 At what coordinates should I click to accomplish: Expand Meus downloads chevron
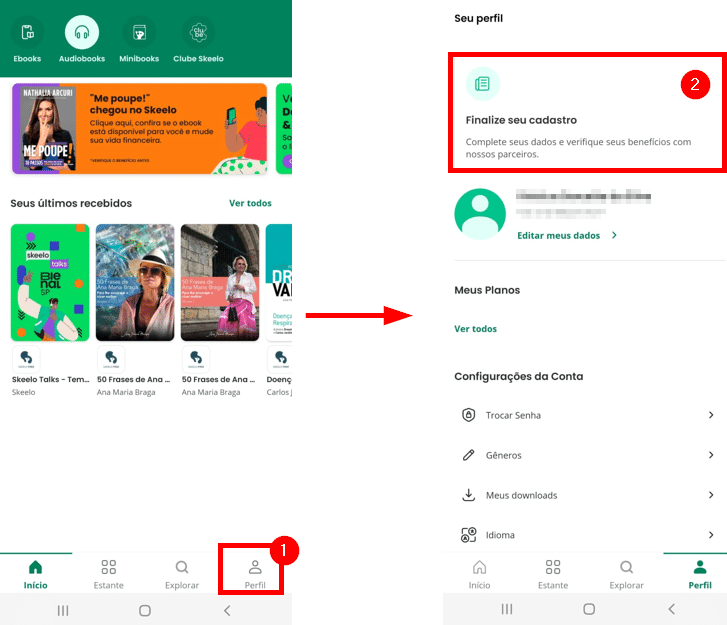click(x=711, y=495)
